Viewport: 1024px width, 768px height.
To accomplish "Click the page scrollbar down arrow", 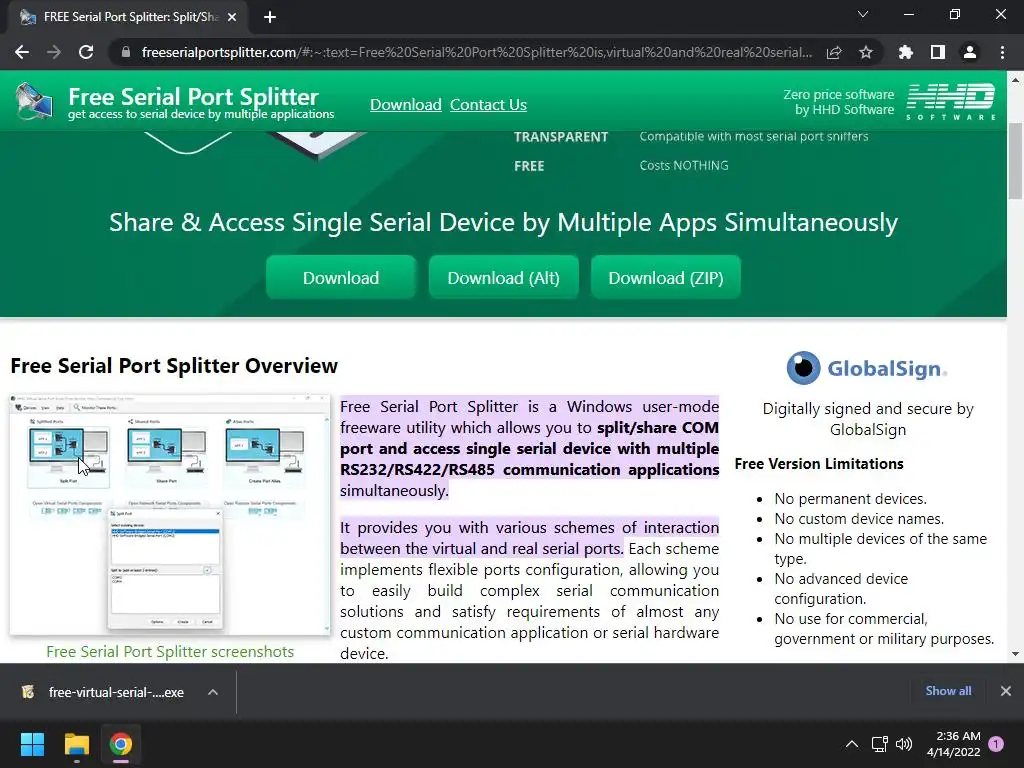I will (x=1016, y=654).
